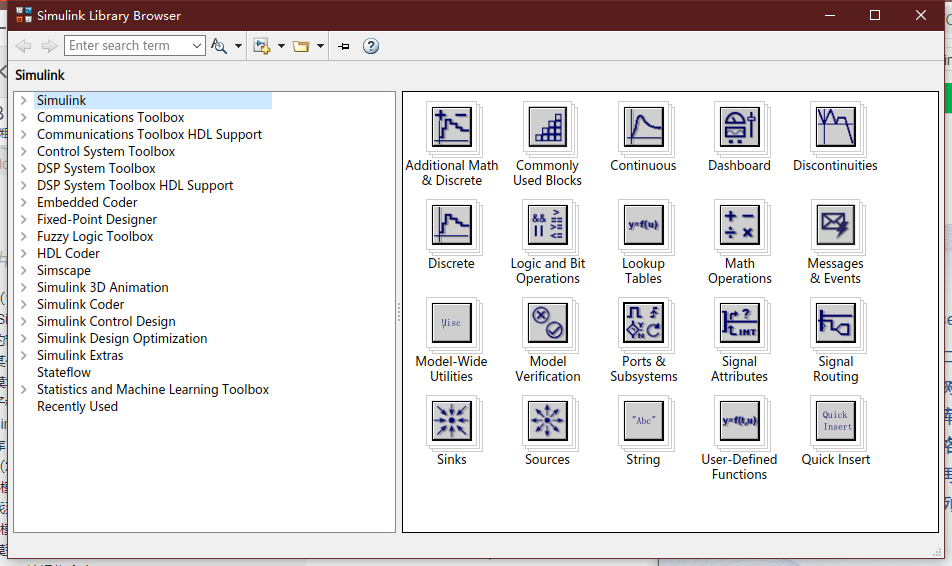Select Simulink Control Design library
Image resolution: width=952 pixels, height=566 pixels.
point(106,321)
